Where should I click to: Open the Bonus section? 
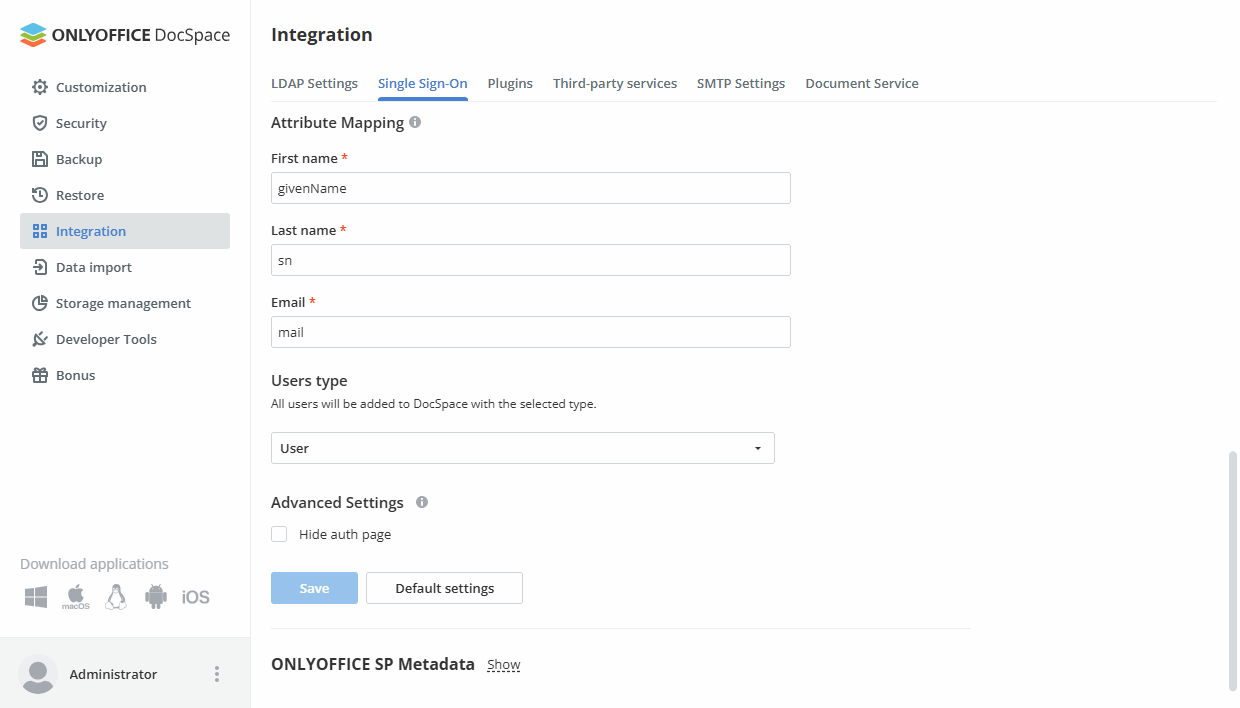(x=76, y=375)
